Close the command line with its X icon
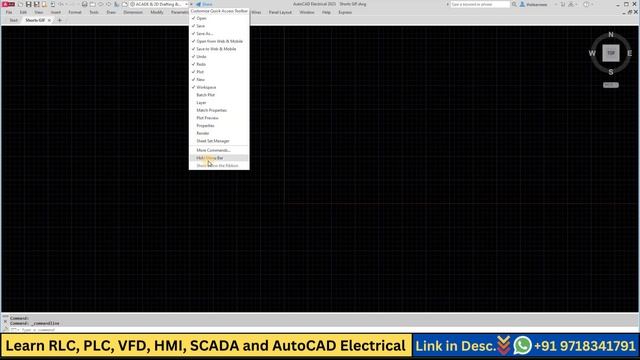 [5, 322]
